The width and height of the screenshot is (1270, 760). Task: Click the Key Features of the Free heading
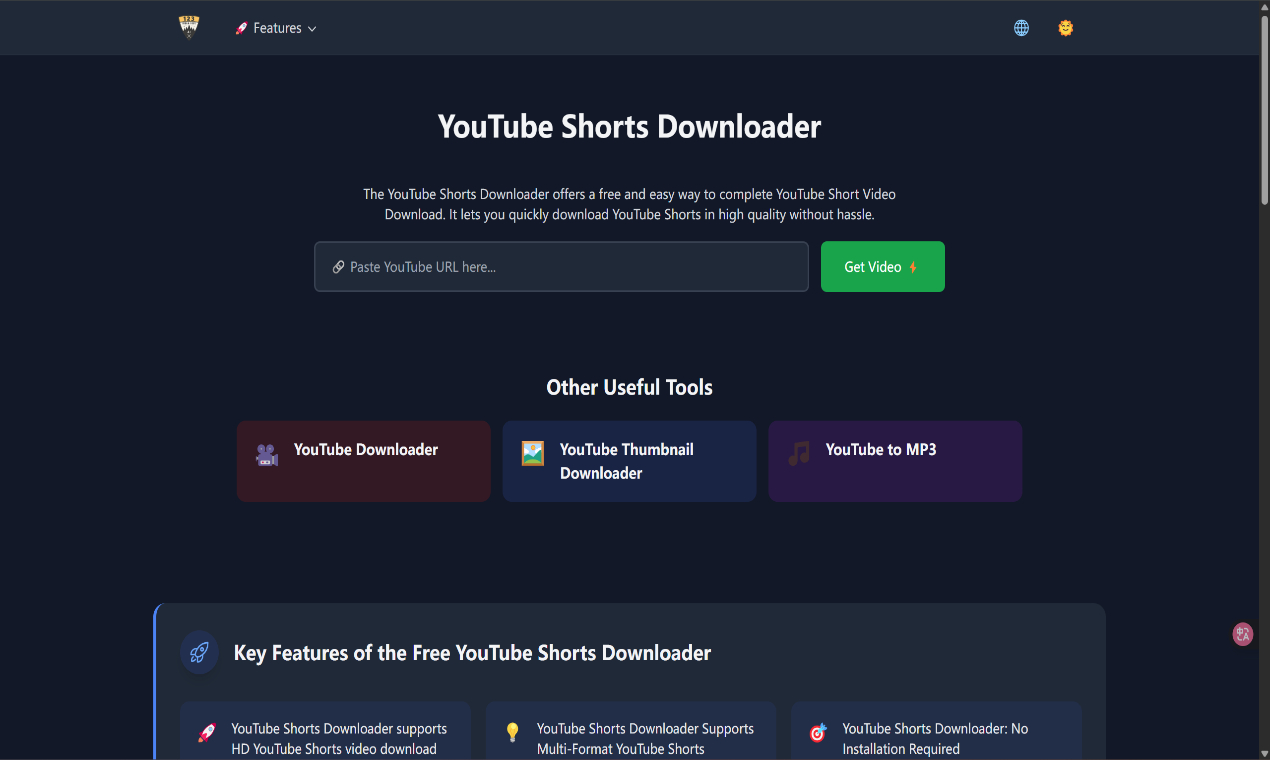click(x=472, y=653)
